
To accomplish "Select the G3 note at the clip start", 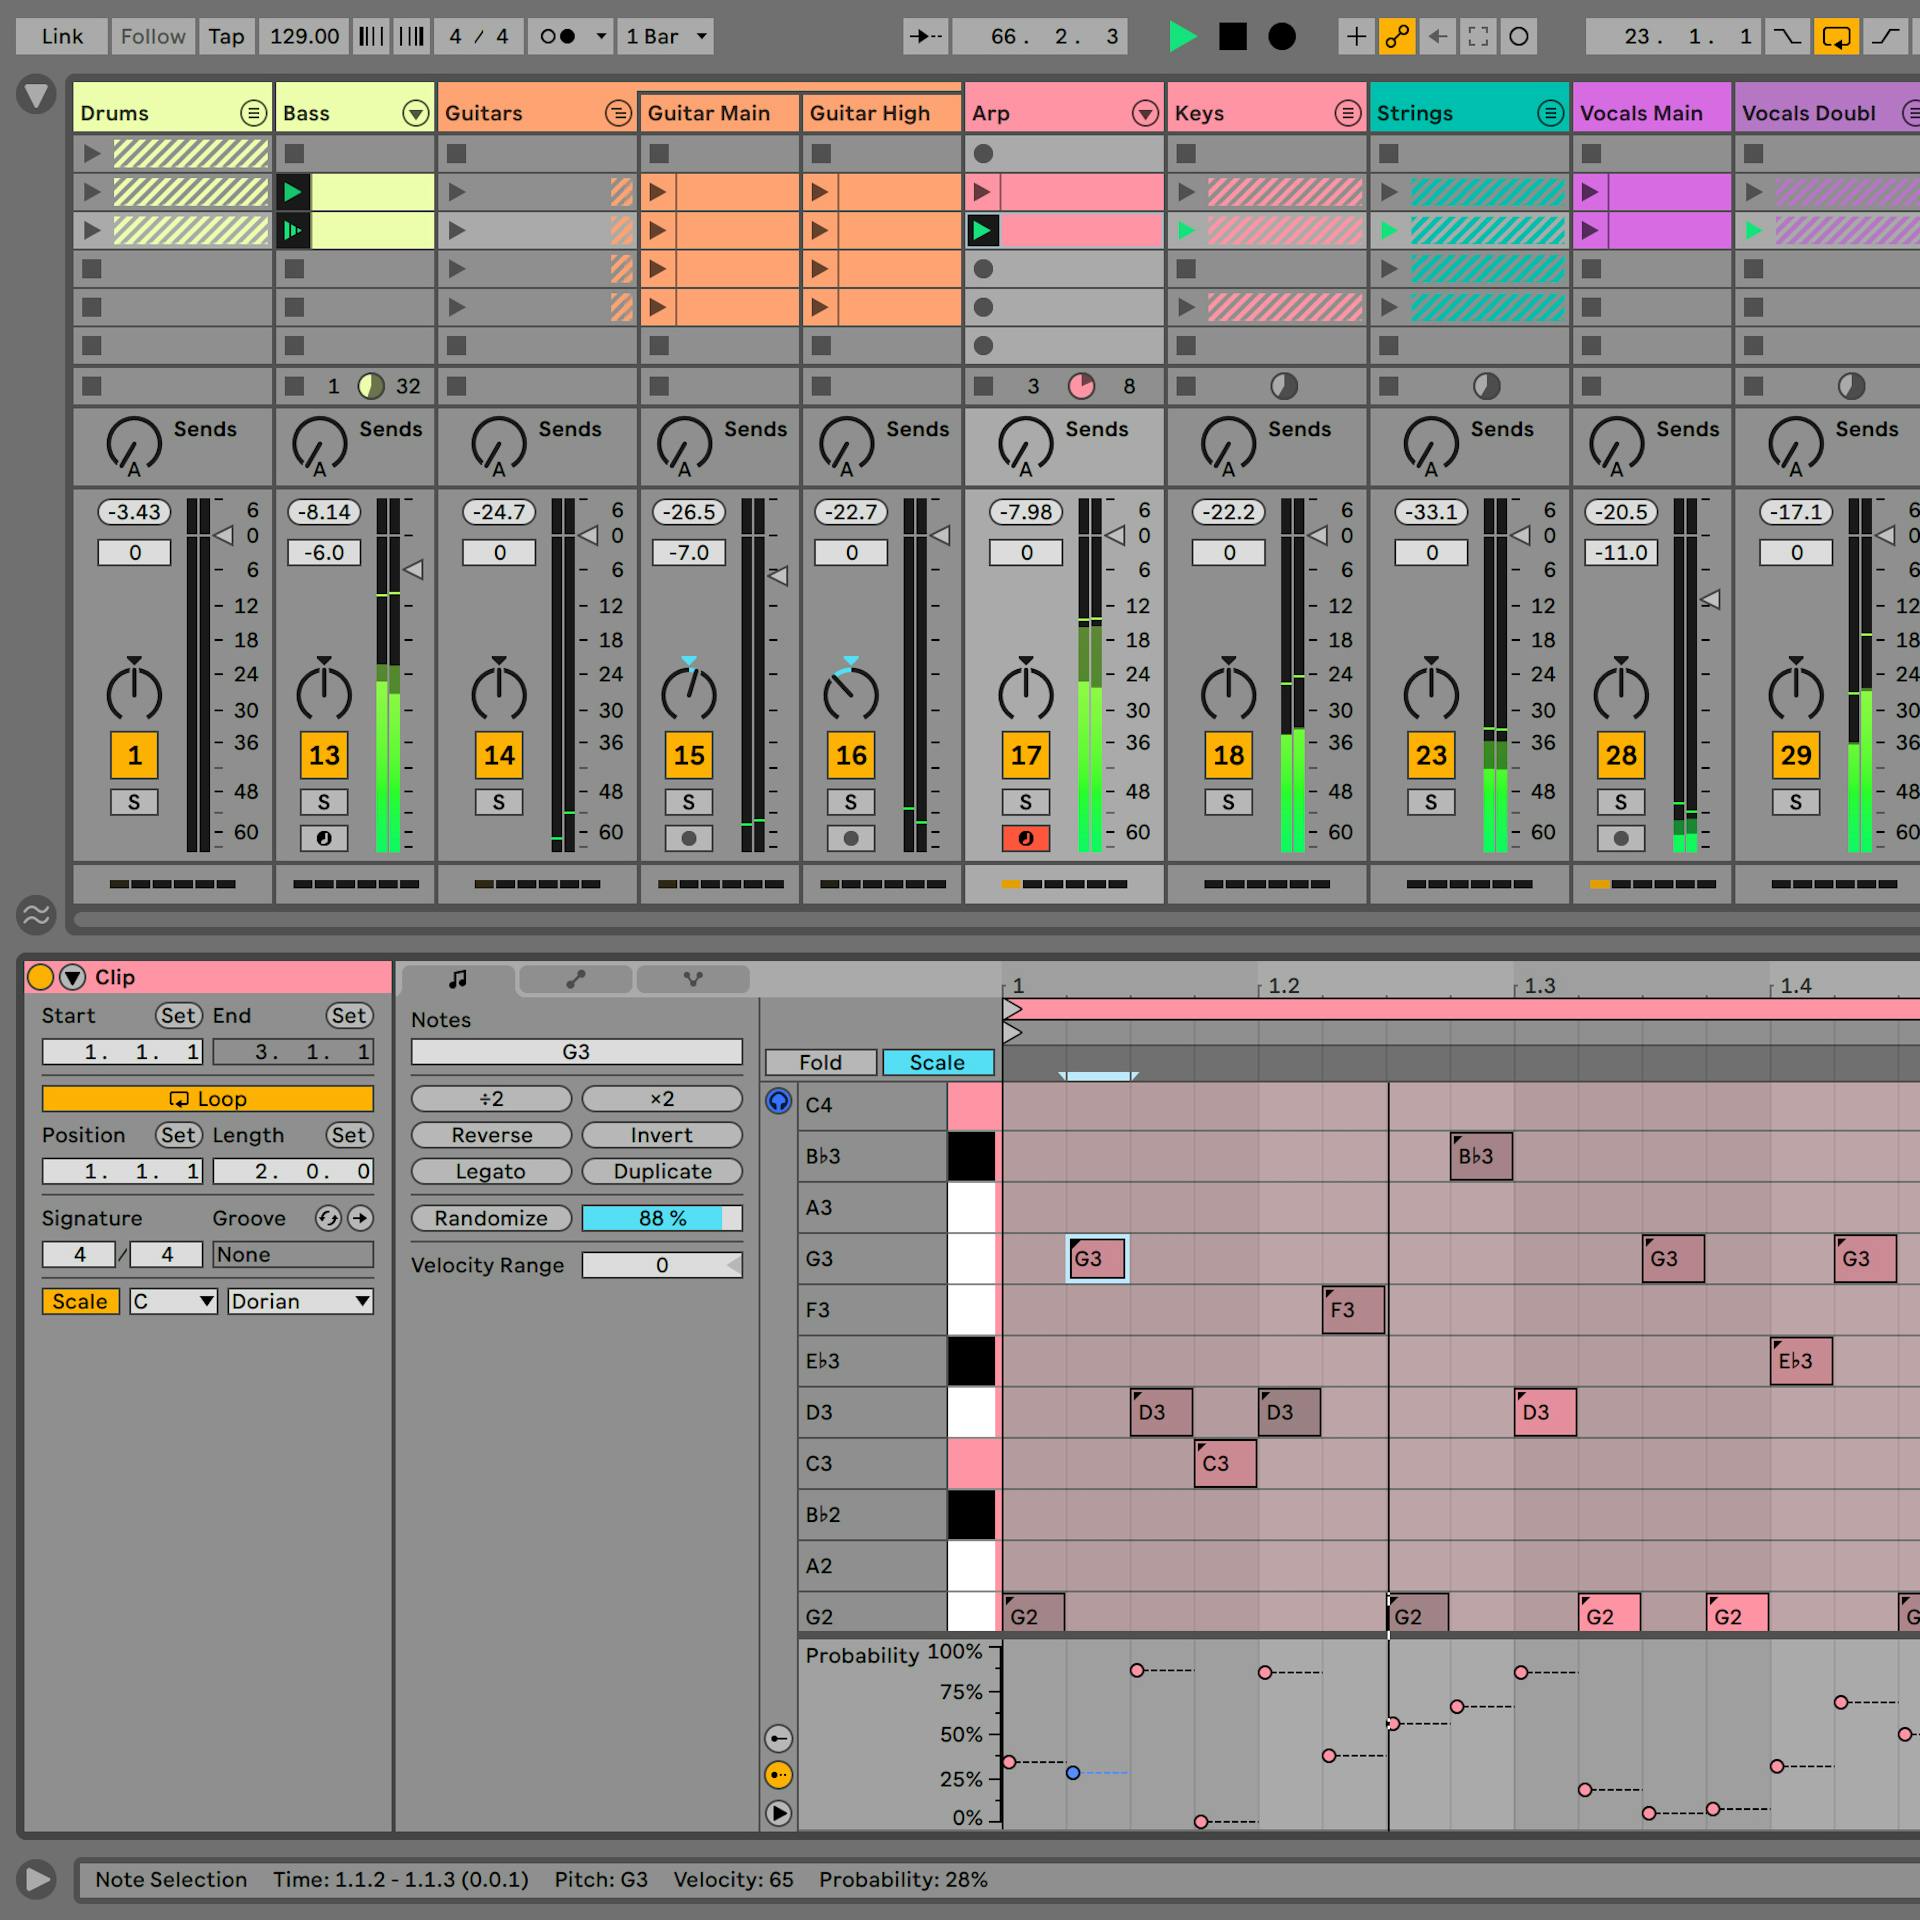I will click(x=1096, y=1258).
